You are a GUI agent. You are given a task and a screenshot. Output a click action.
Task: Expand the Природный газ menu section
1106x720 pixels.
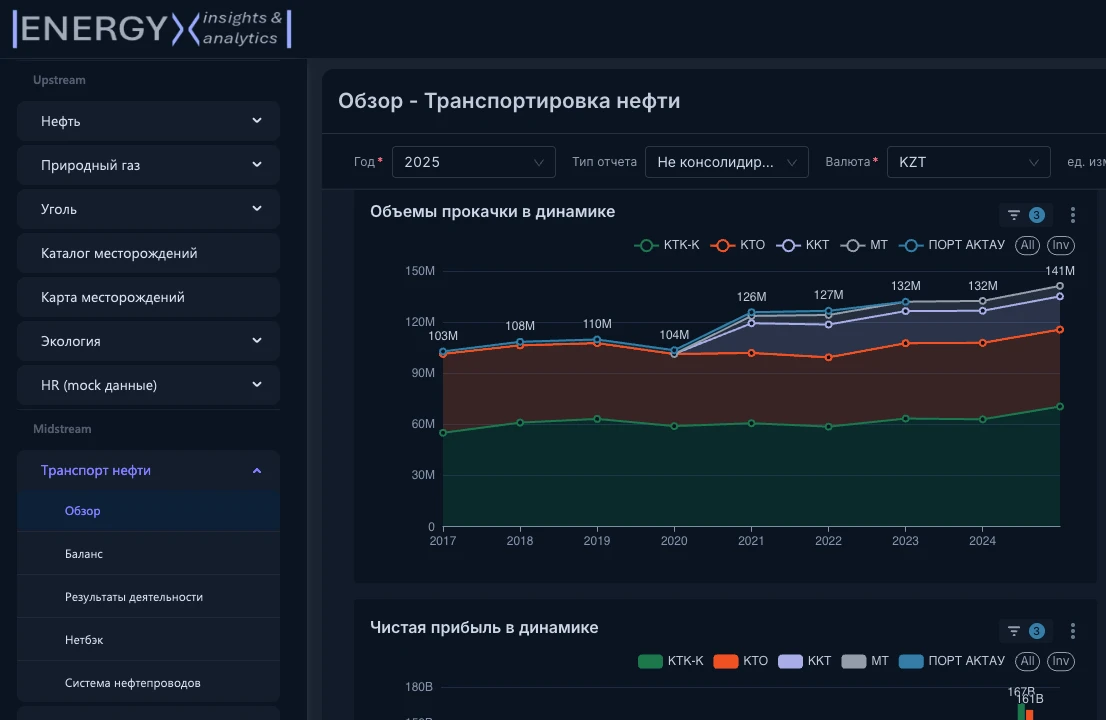pos(149,165)
